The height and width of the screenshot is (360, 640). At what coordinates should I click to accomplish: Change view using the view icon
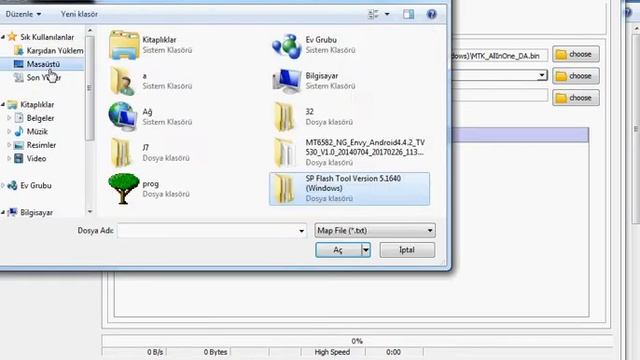coord(373,14)
